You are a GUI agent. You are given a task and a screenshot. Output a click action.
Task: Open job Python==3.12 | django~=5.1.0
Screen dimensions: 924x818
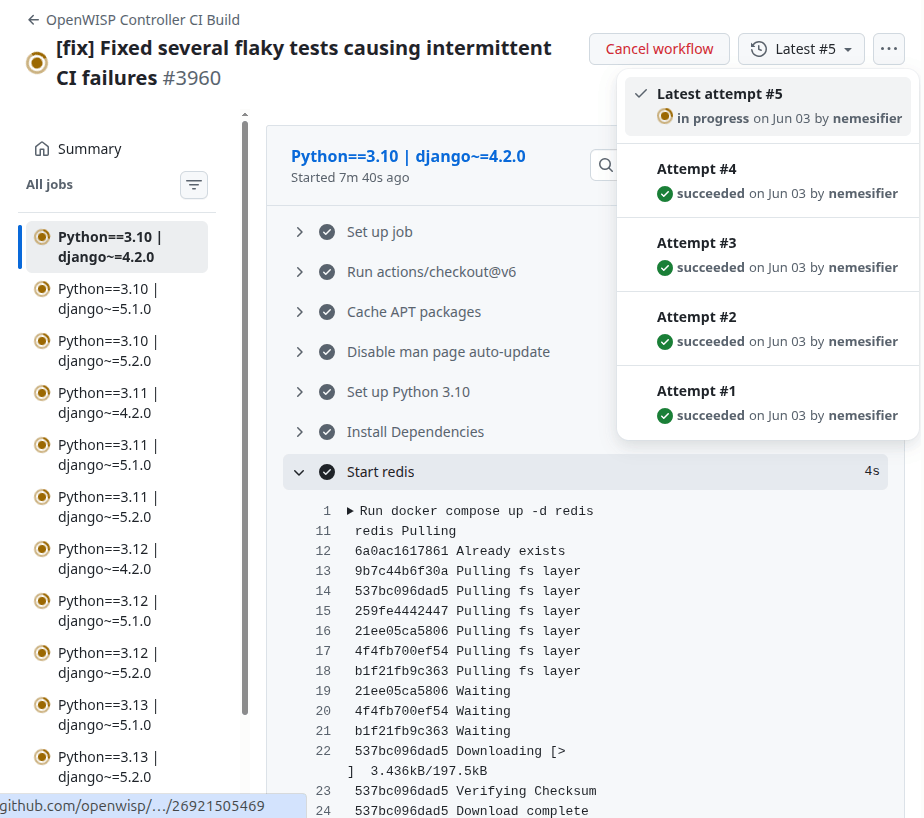(117, 611)
